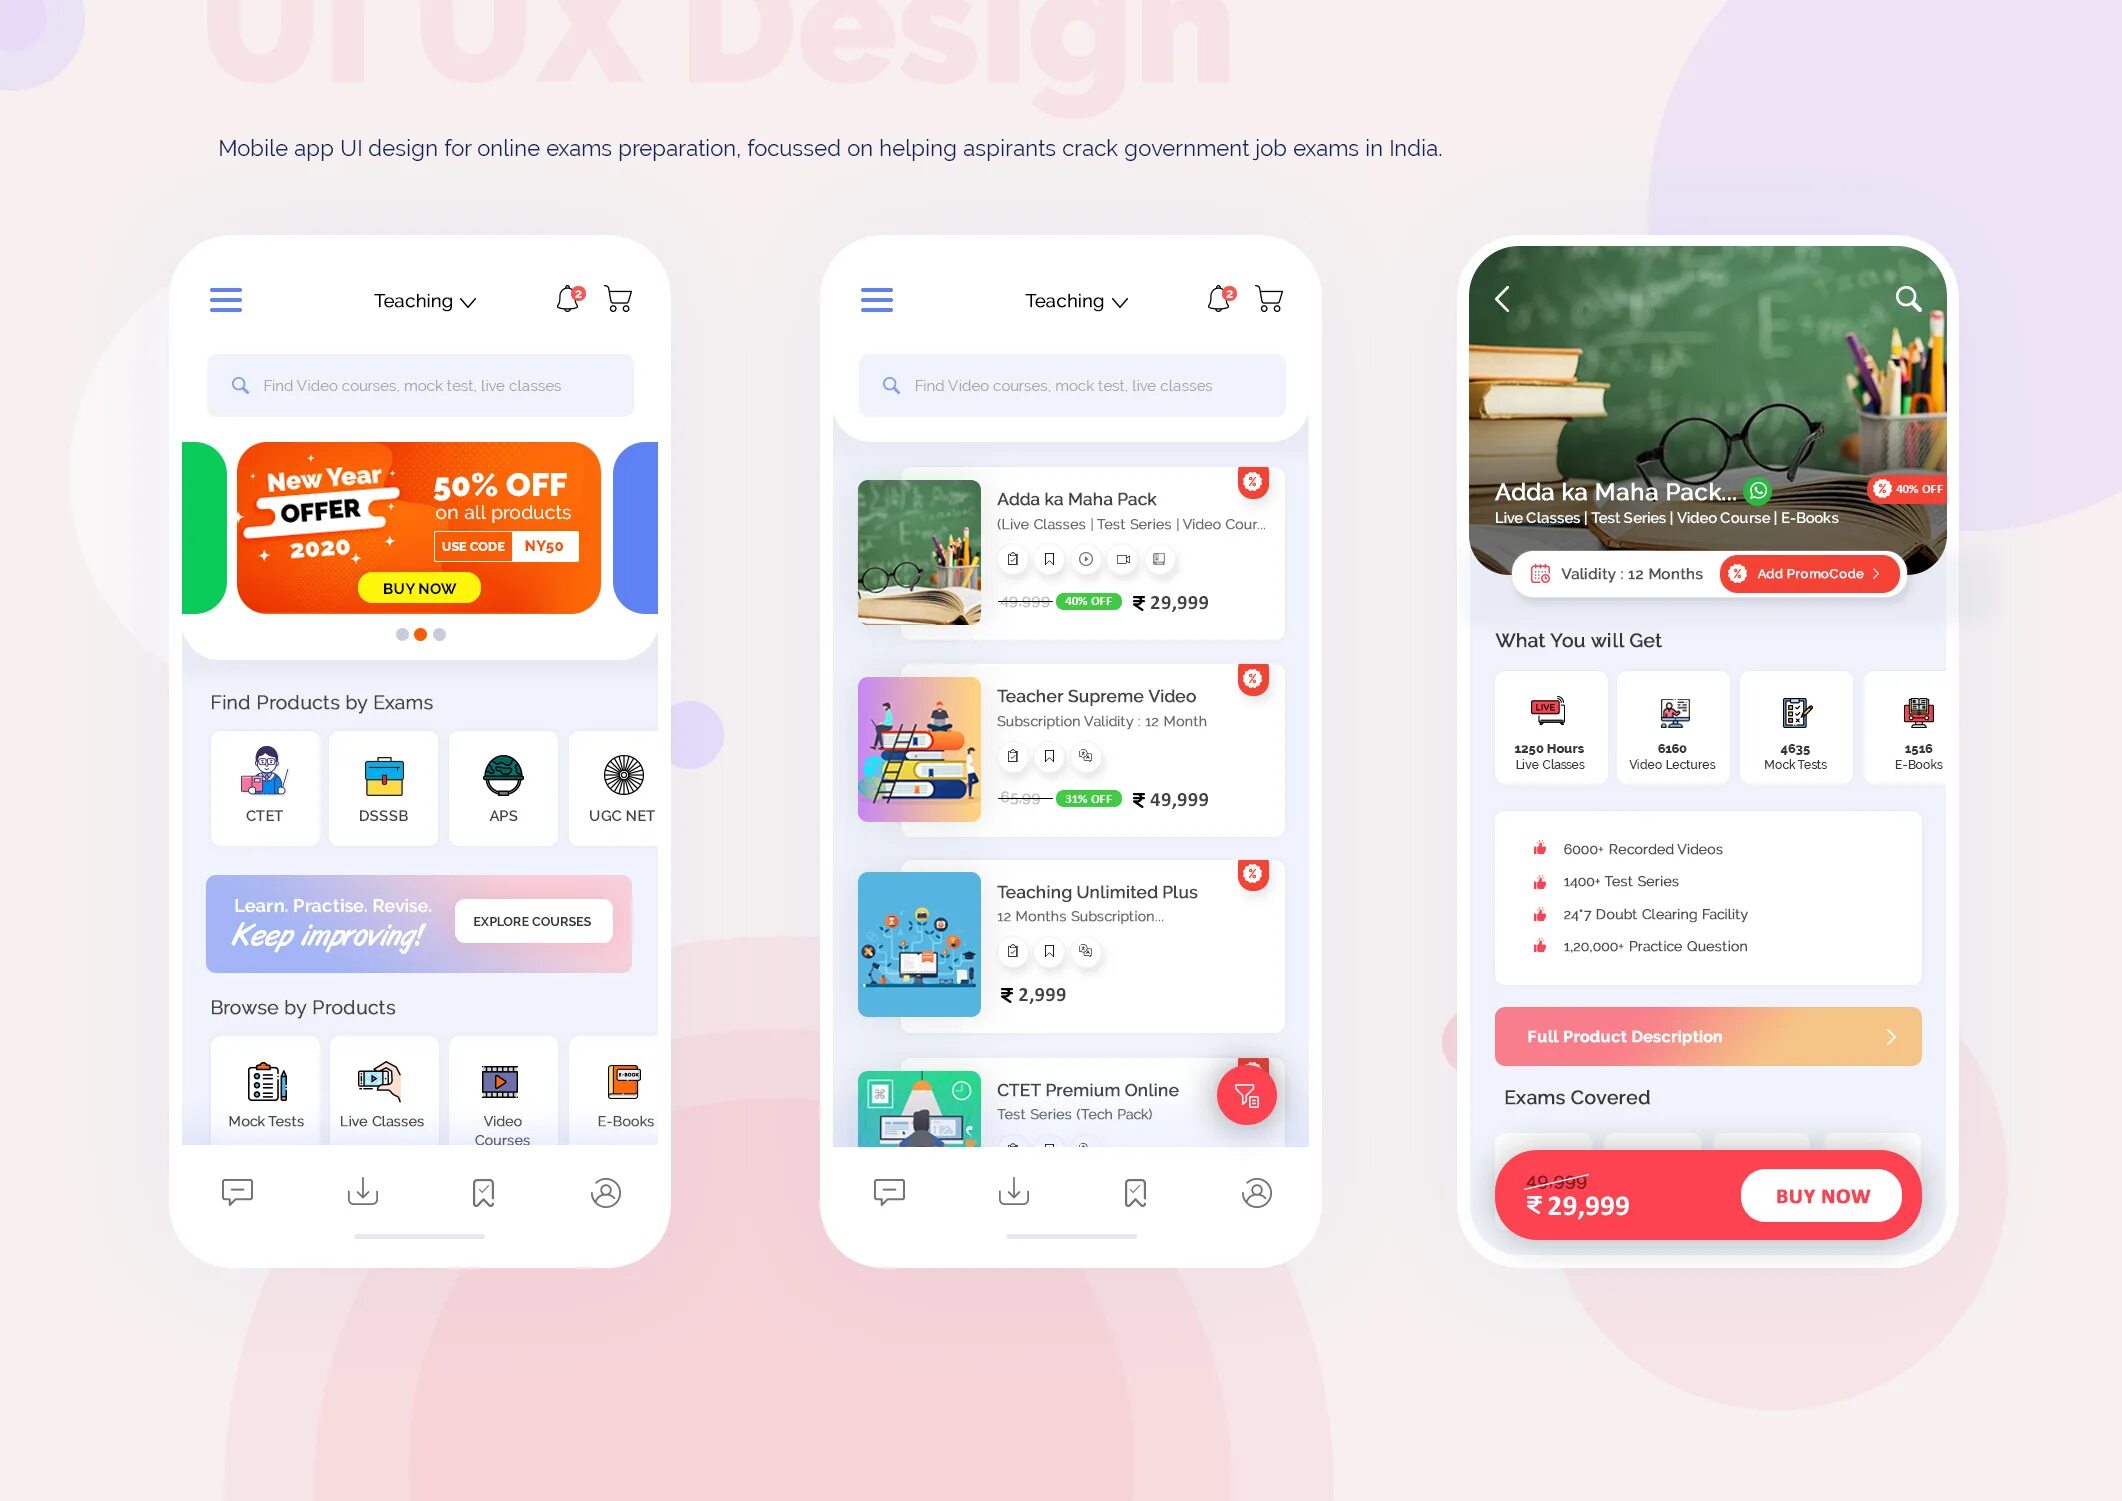Click the Mock Tests icon
The height and width of the screenshot is (1501, 2122).
(x=266, y=1075)
